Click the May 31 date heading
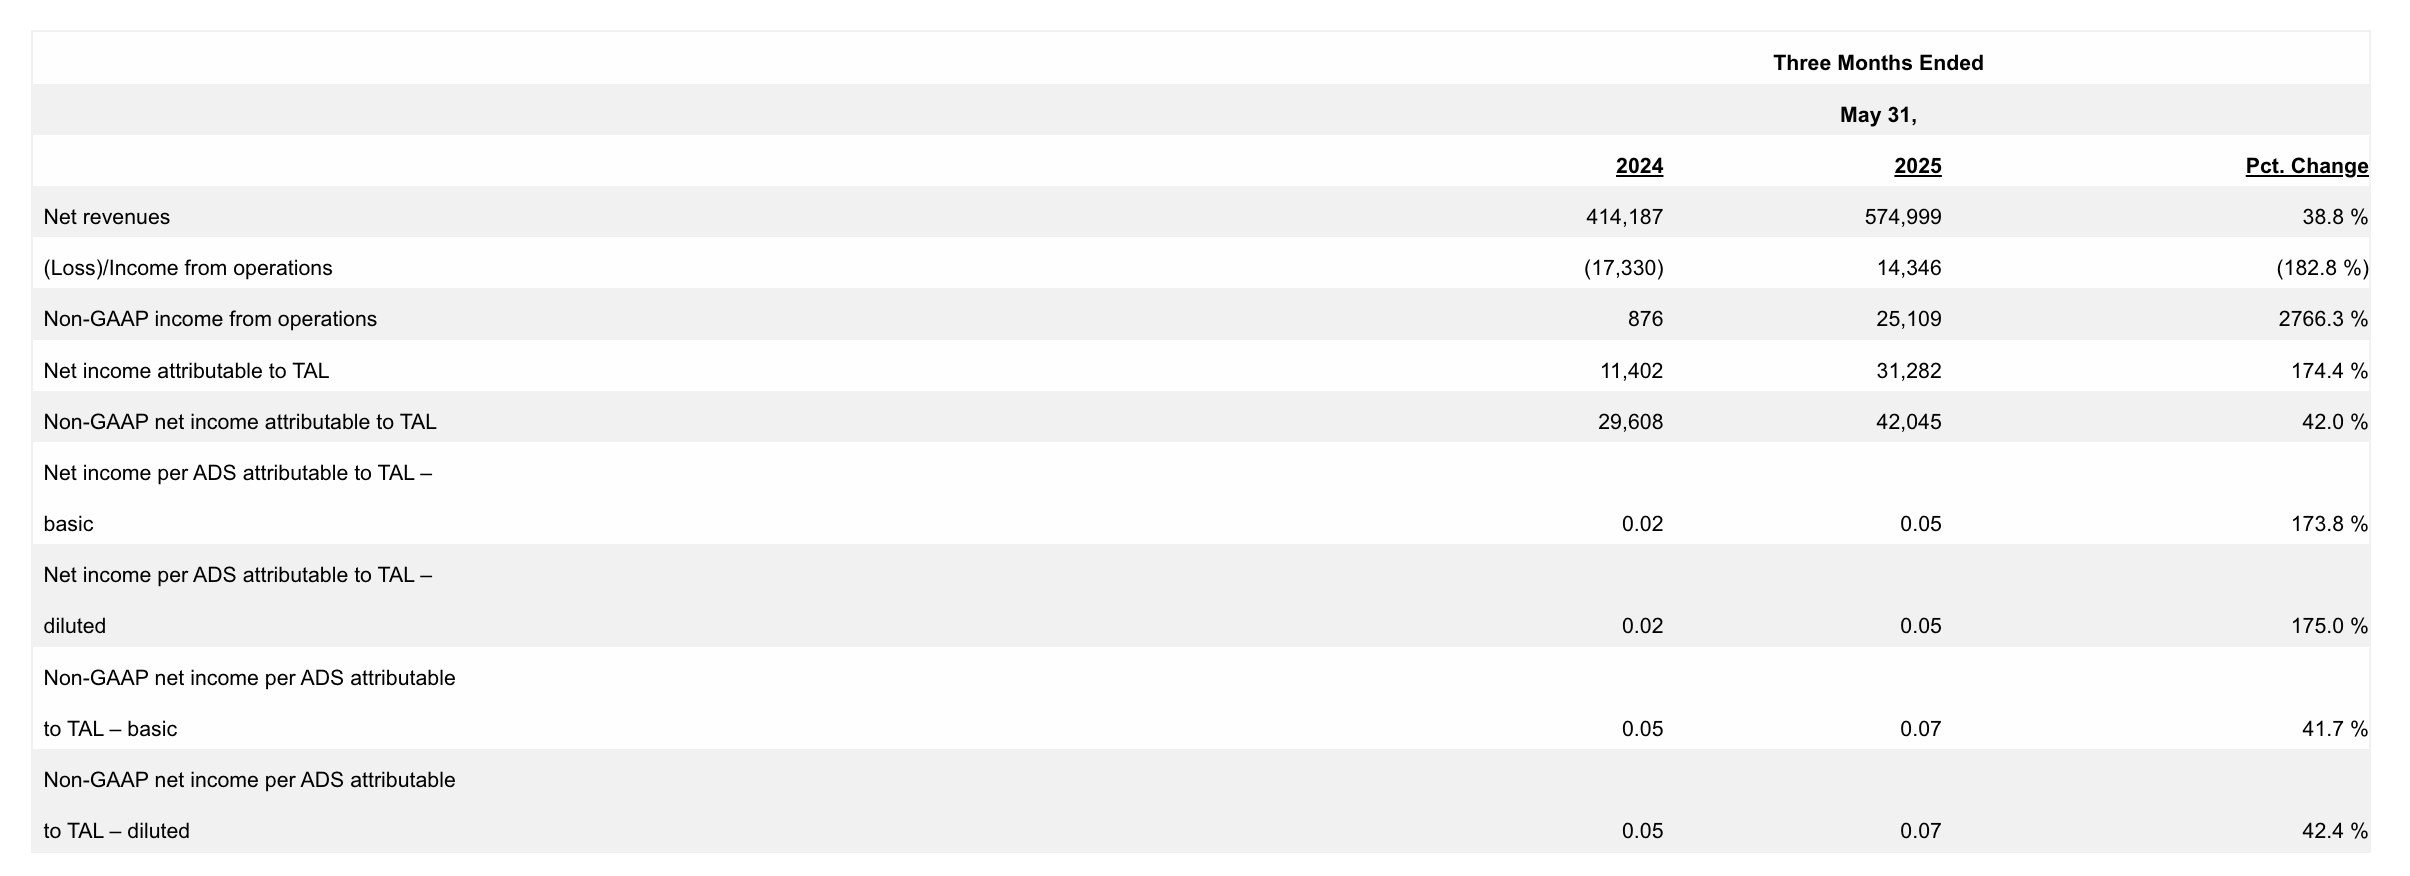The height and width of the screenshot is (876, 2410). click(x=1877, y=115)
